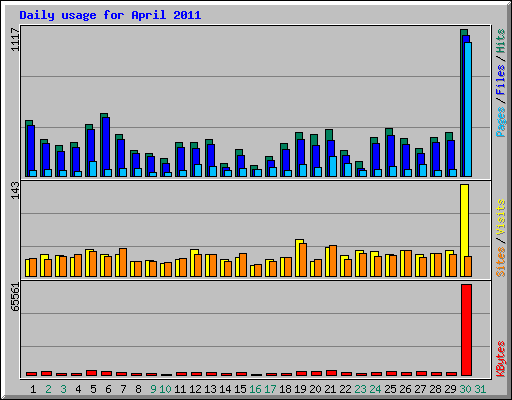Click day 27 on the x-axis

(x=420, y=389)
